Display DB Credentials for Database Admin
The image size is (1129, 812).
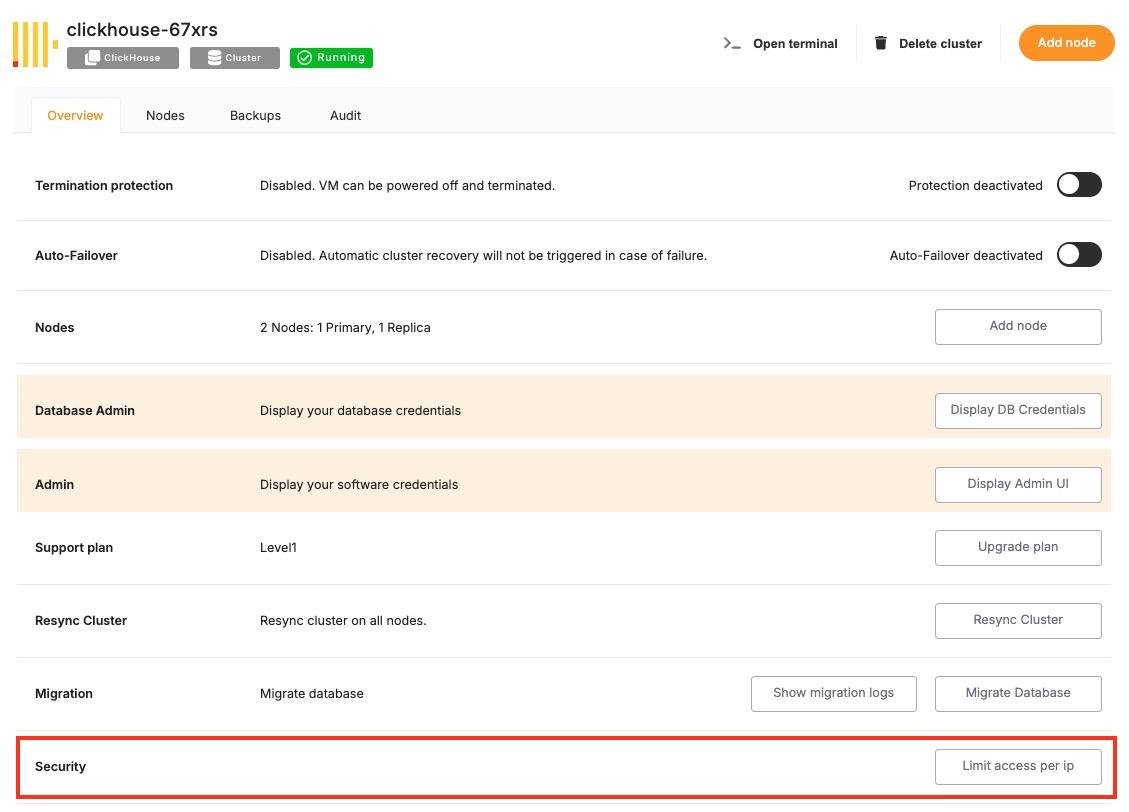(1017, 410)
